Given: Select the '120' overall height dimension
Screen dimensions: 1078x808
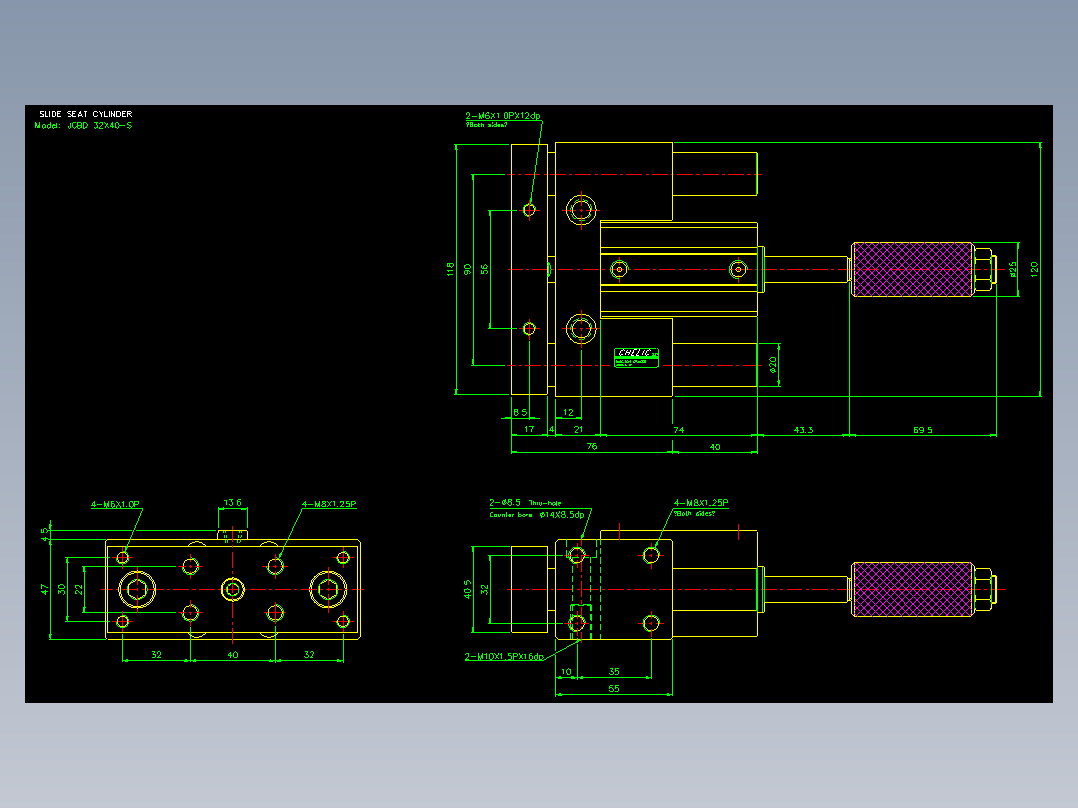Looking at the screenshot, I should [x=1034, y=269].
